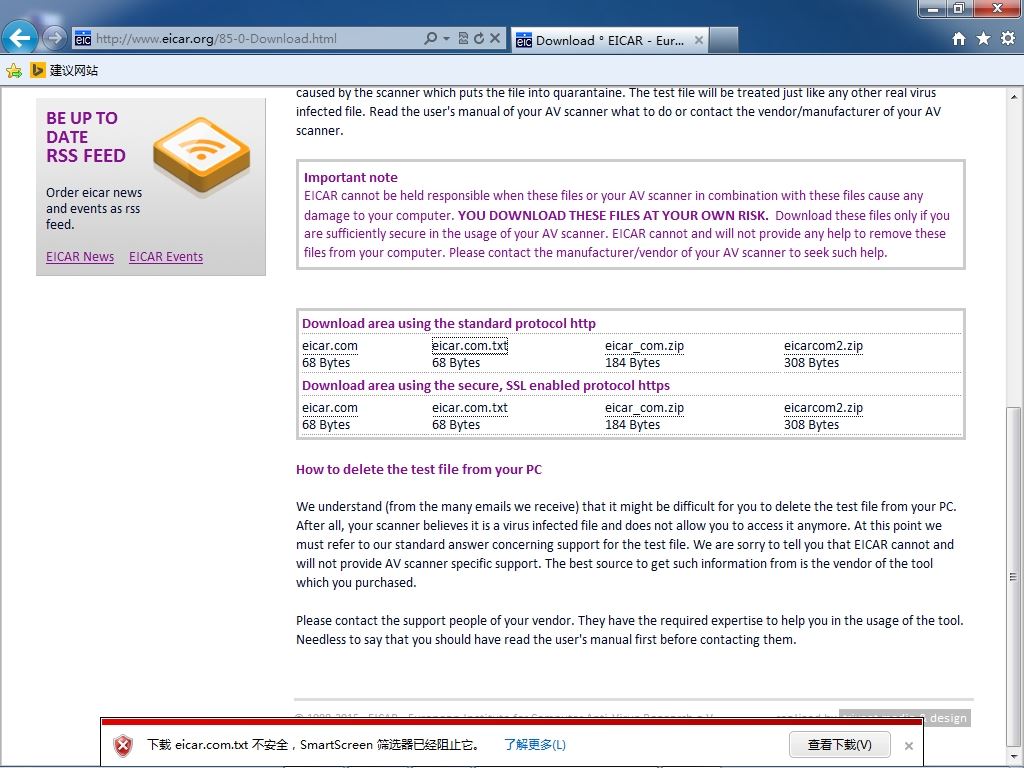The image size is (1024, 768).
Task: Stop loading with the X icon in address bar
Action: 495,38
